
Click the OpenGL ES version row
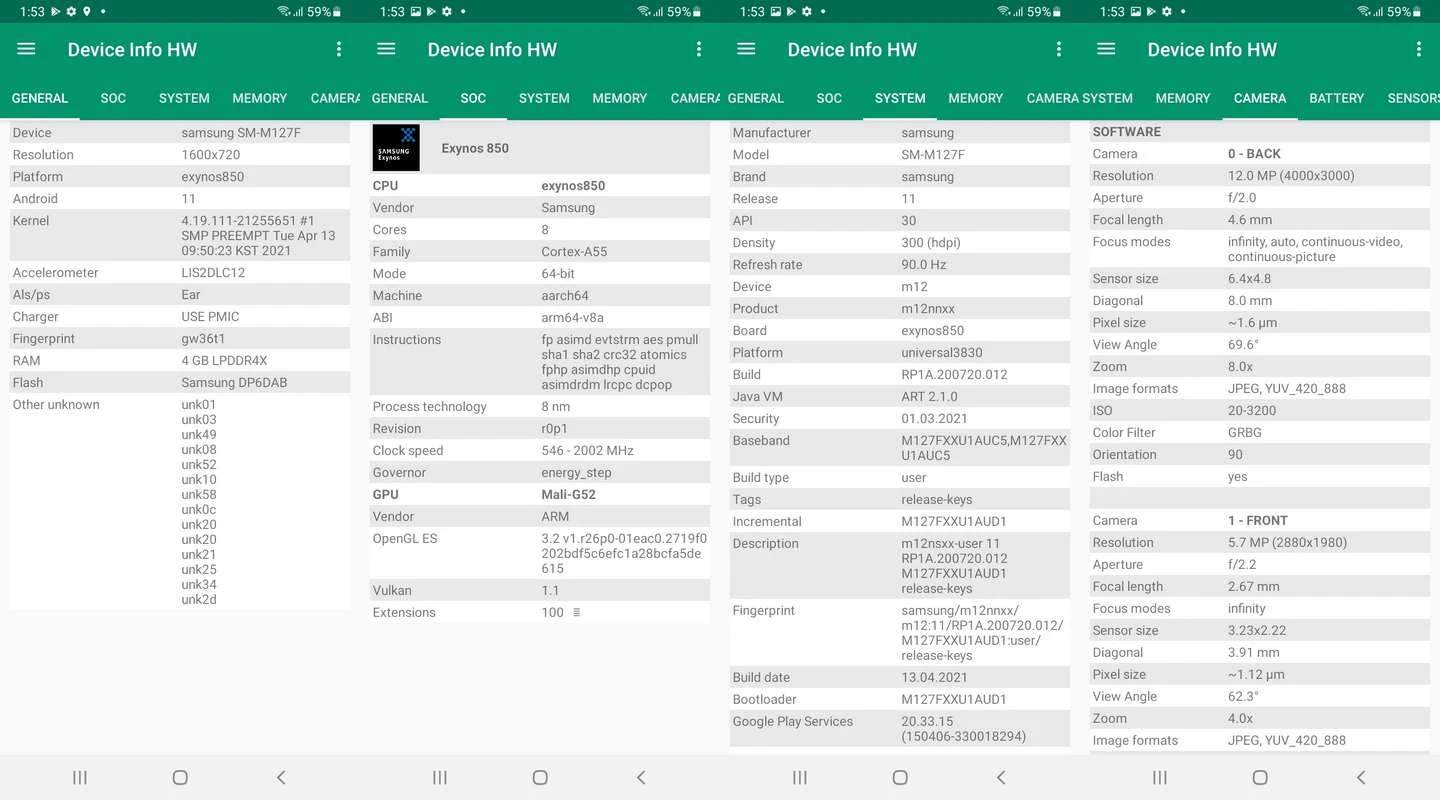540,553
